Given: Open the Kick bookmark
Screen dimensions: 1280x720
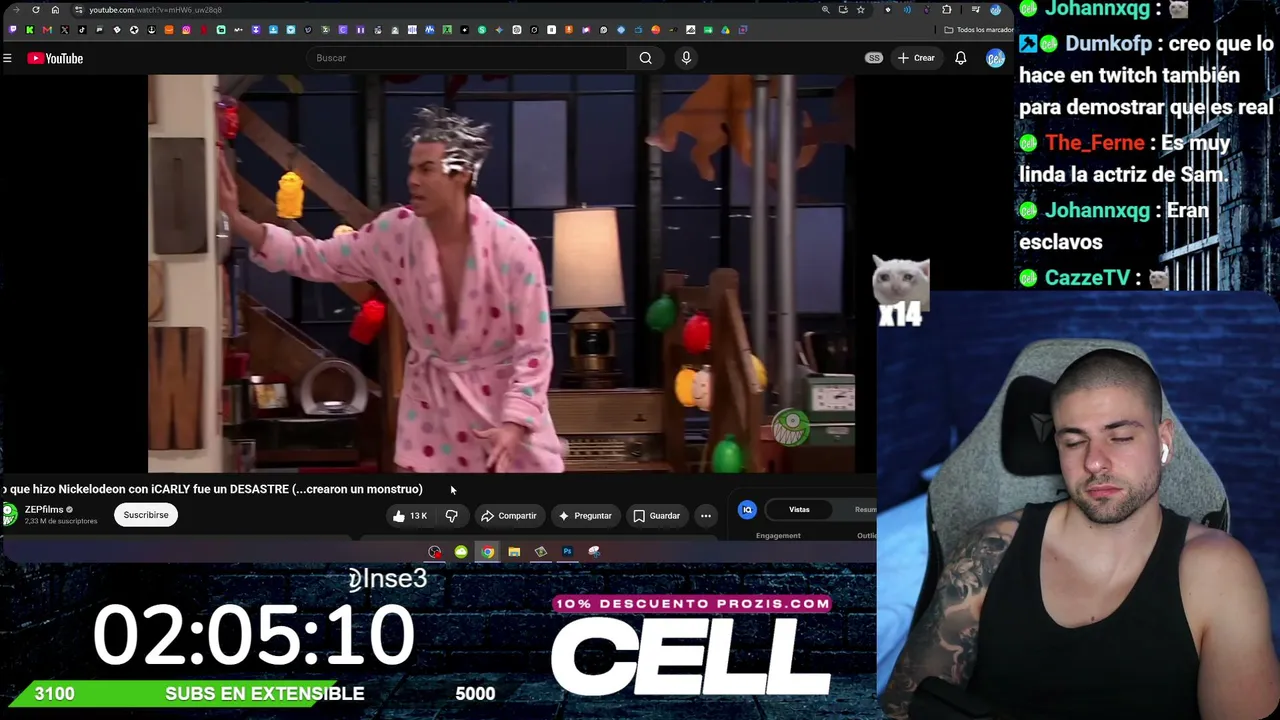Looking at the screenshot, I should (29, 30).
